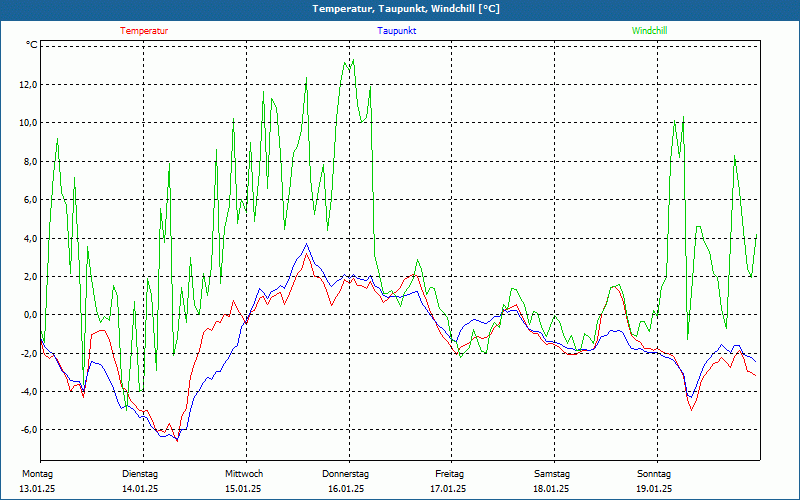Click the 'Dienstag' day label

(x=140, y=474)
